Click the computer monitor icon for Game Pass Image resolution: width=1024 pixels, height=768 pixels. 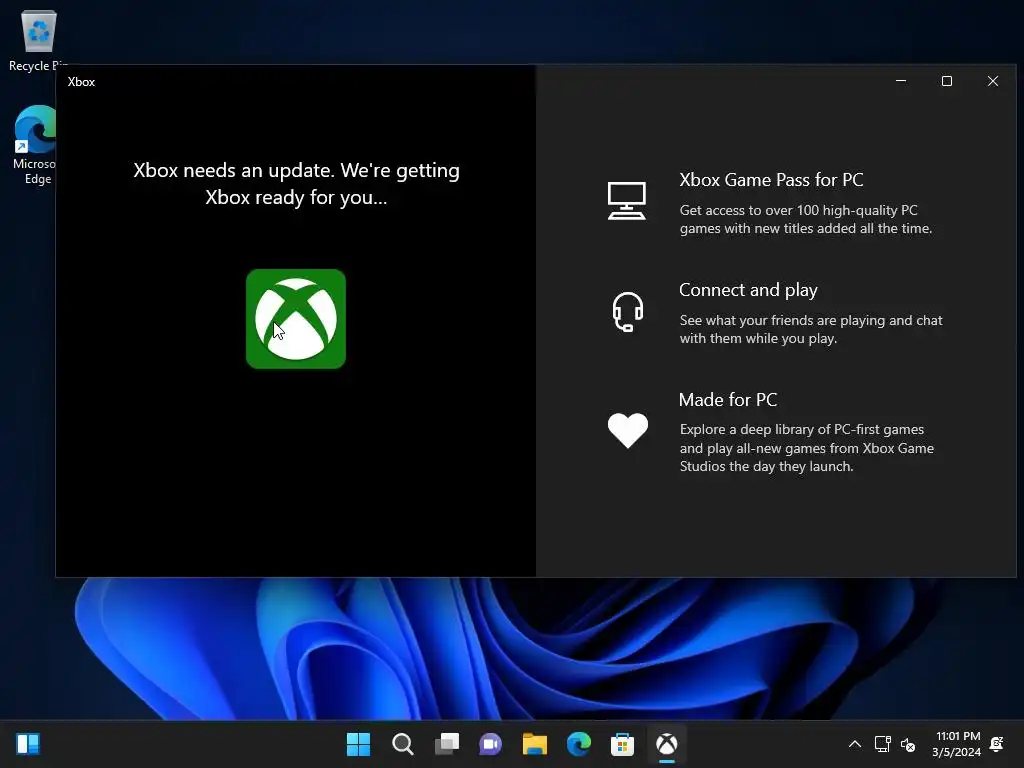[x=627, y=200]
